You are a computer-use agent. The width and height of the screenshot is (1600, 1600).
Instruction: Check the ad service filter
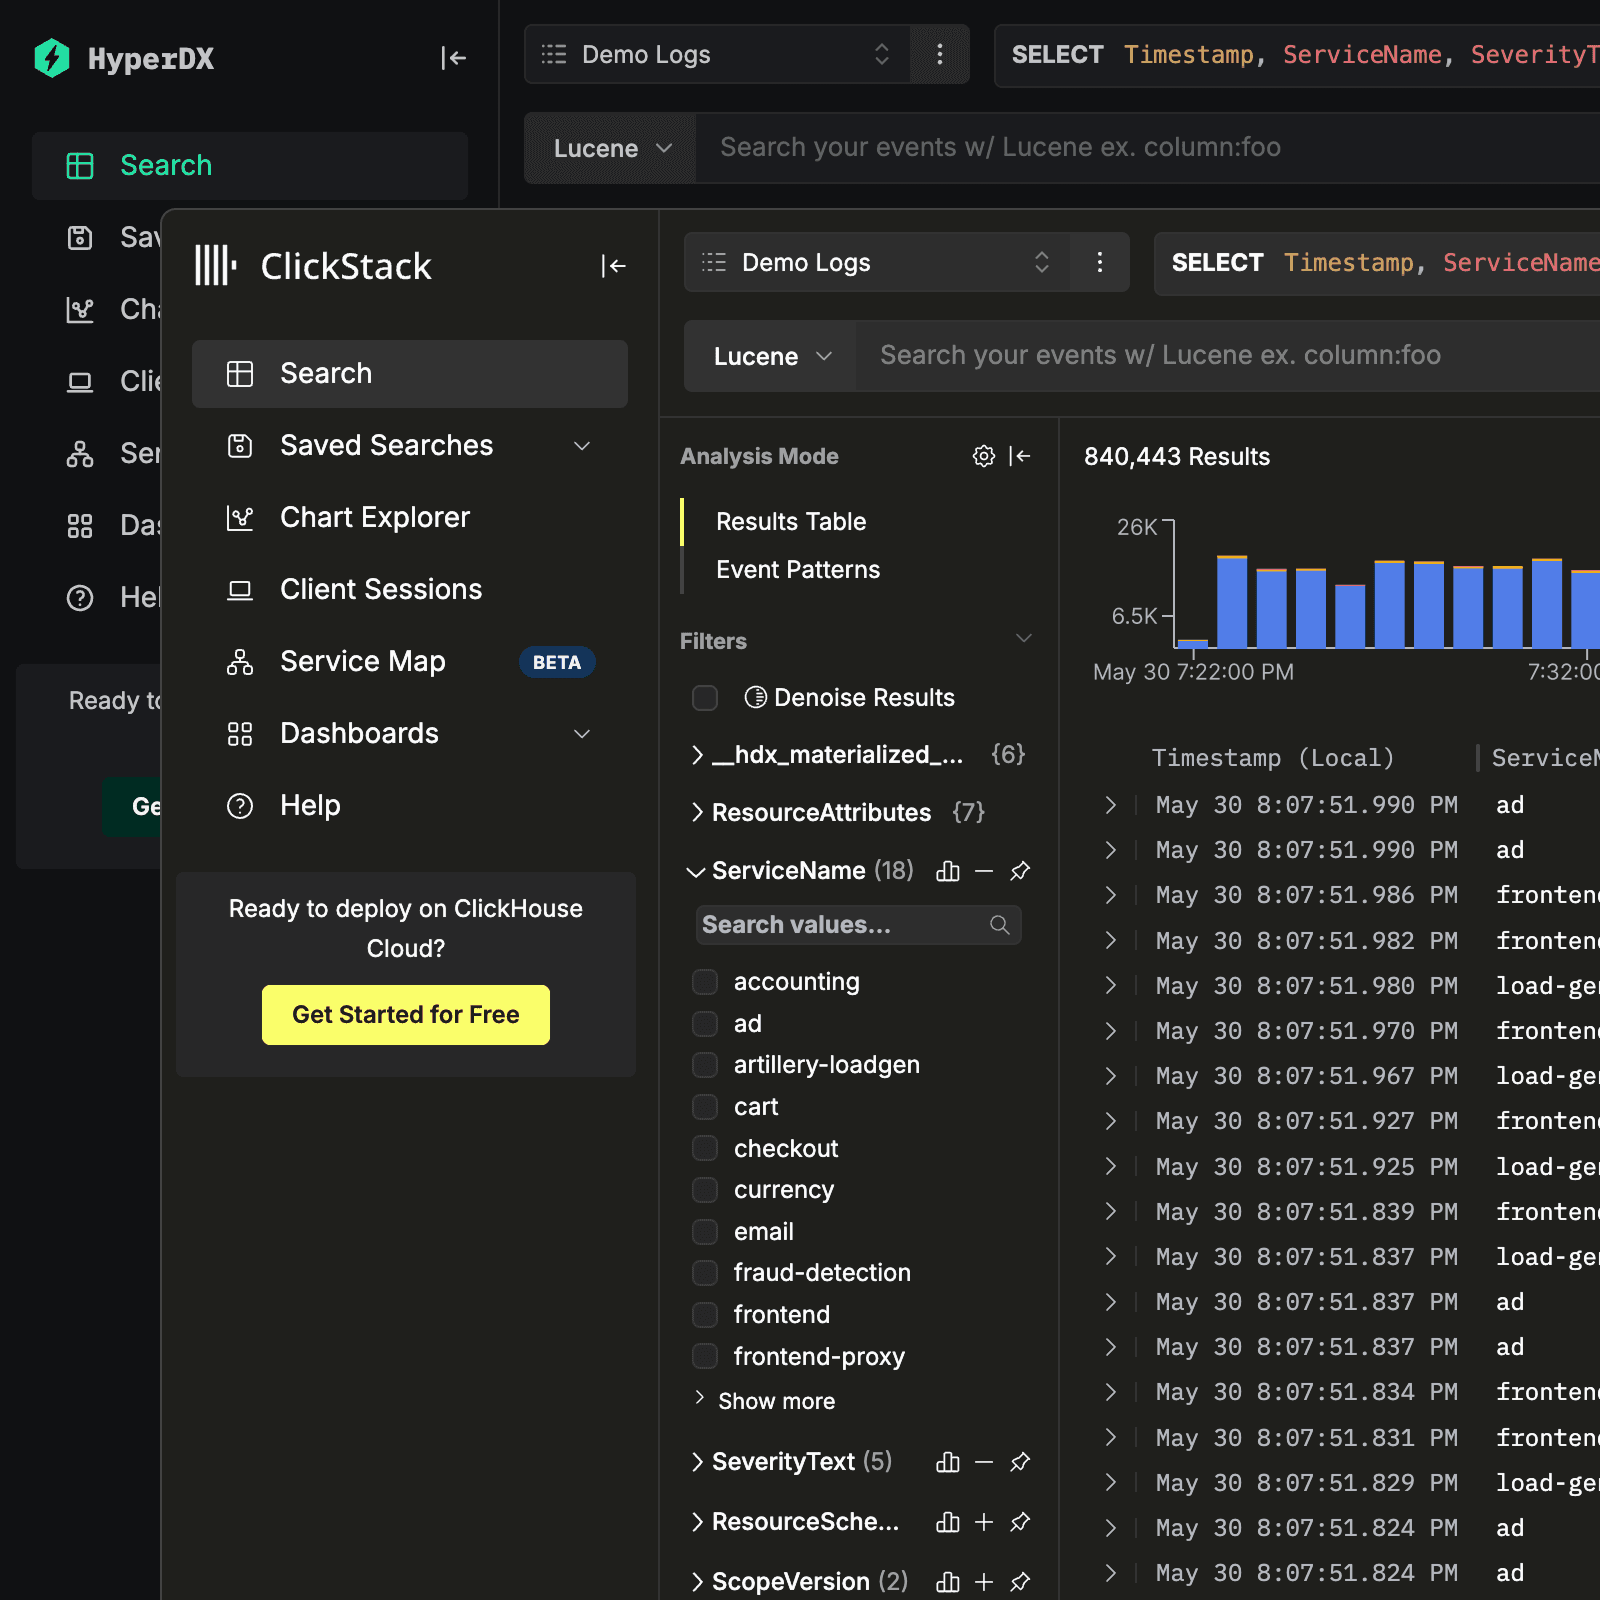(705, 1024)
